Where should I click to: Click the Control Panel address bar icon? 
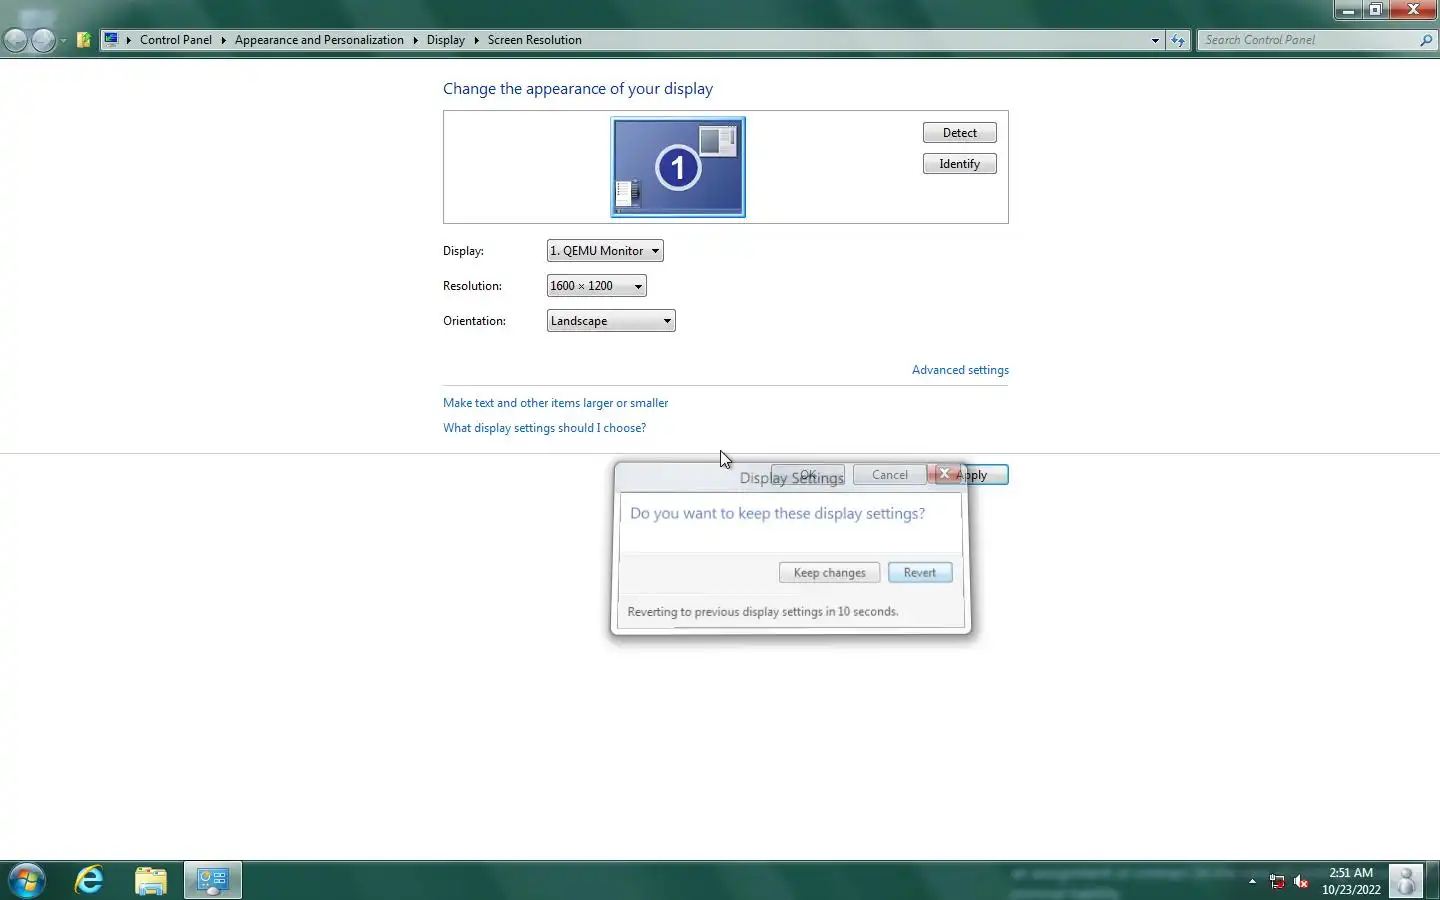[x=111, y=40]
